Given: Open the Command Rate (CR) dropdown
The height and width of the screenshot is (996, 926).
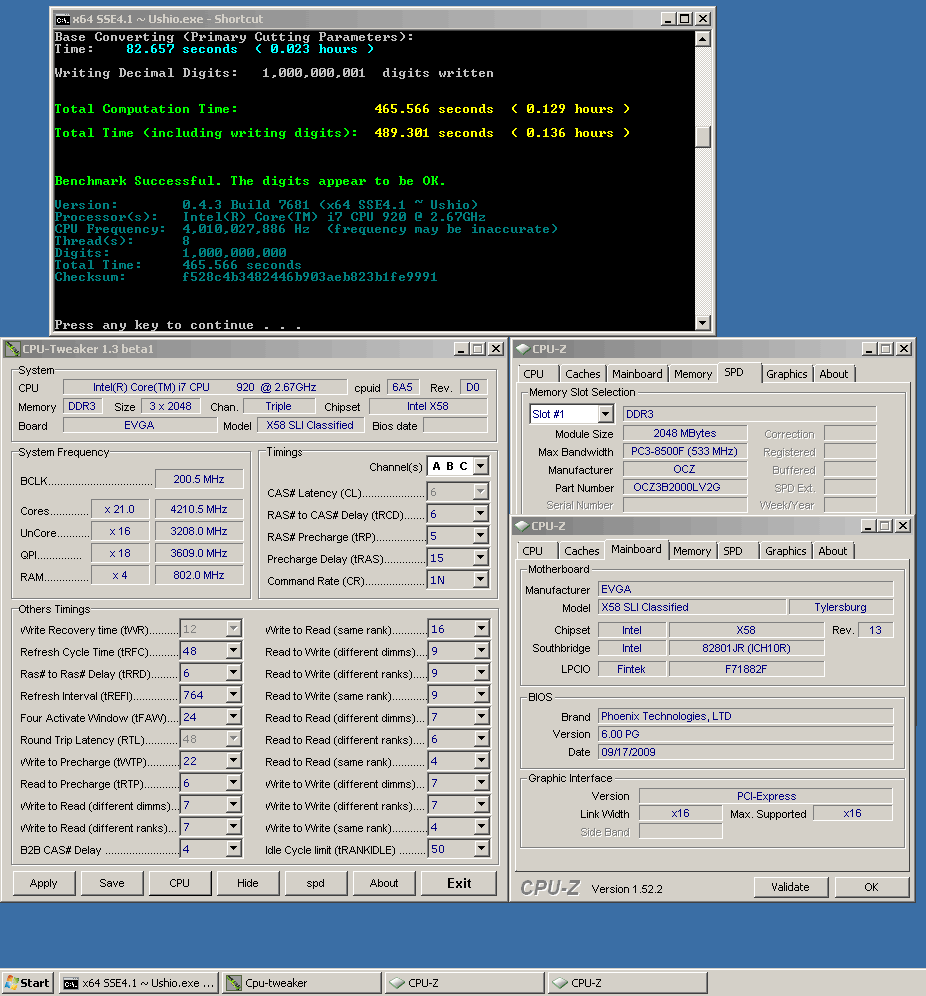Looking at the screenshot, I should coord(481,580).
